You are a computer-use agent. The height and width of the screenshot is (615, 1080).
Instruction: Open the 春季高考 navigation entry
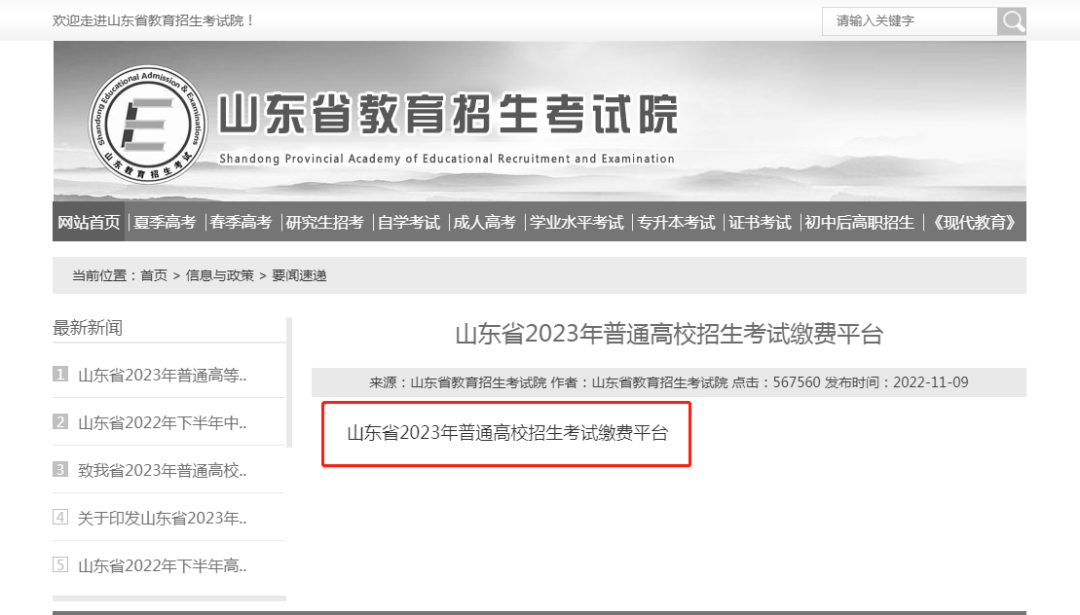click(242, 222)
